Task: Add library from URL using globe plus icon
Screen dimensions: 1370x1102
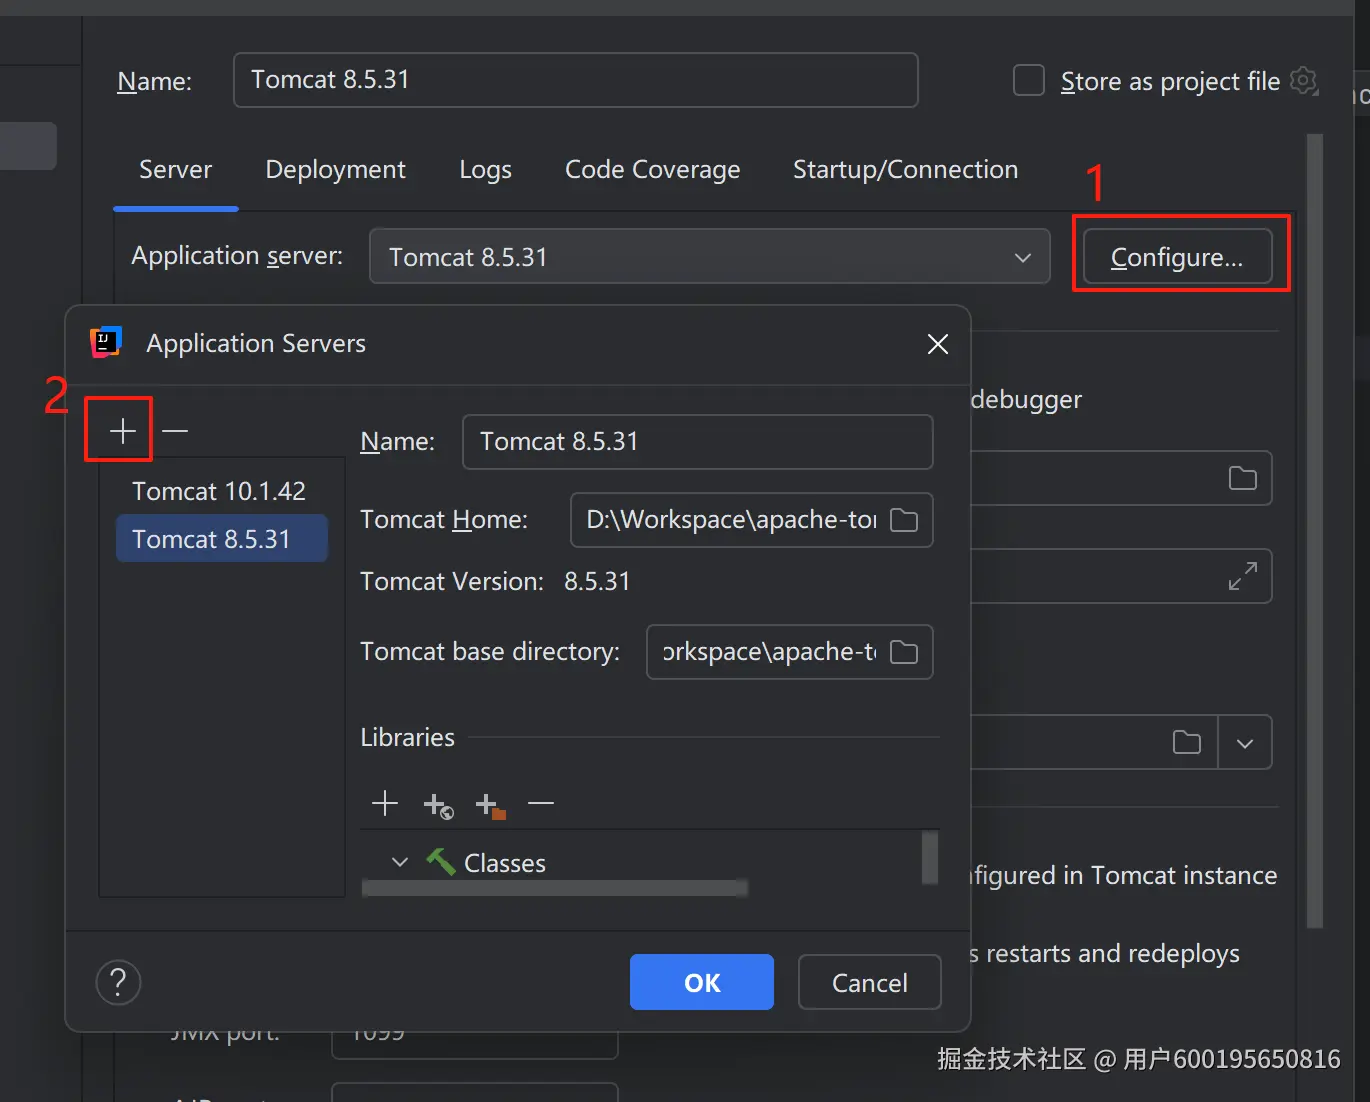Action: point(438,804)
